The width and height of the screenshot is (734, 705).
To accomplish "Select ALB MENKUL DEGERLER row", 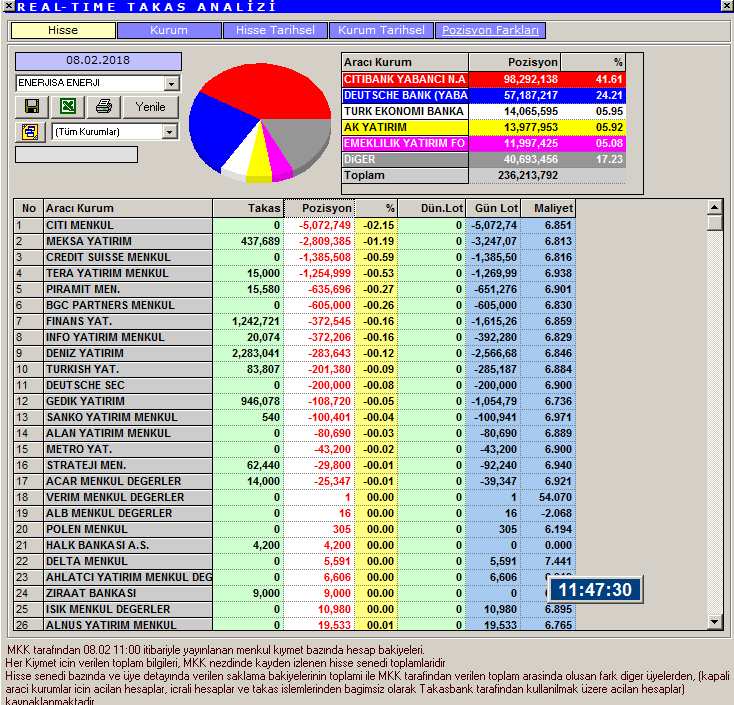I will pyautogui.click(x=295, y=513).
